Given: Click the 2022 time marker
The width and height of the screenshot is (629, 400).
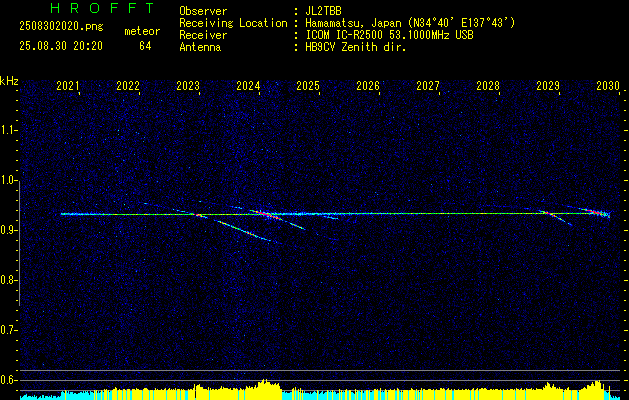Looking at the screenshot, I should [x=128, y=86].
